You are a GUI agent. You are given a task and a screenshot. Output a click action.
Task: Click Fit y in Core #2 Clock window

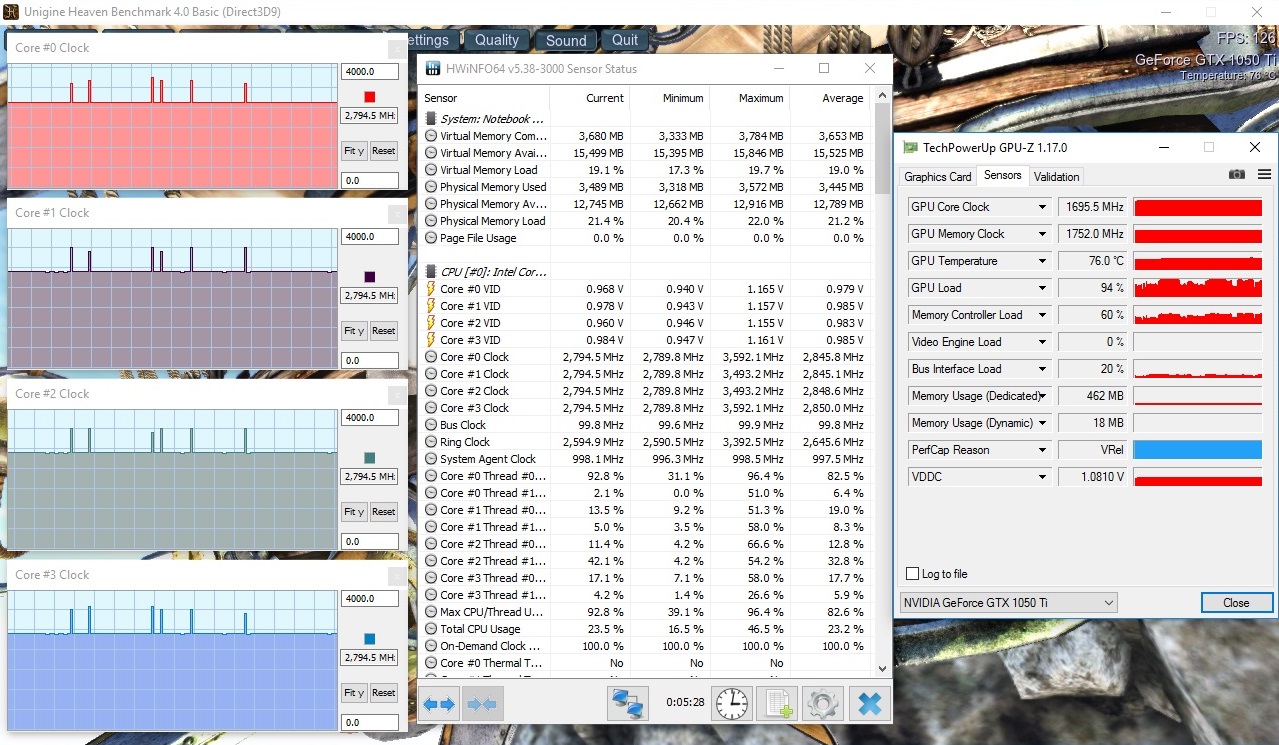pyautogui.click(x=354, y=512)
